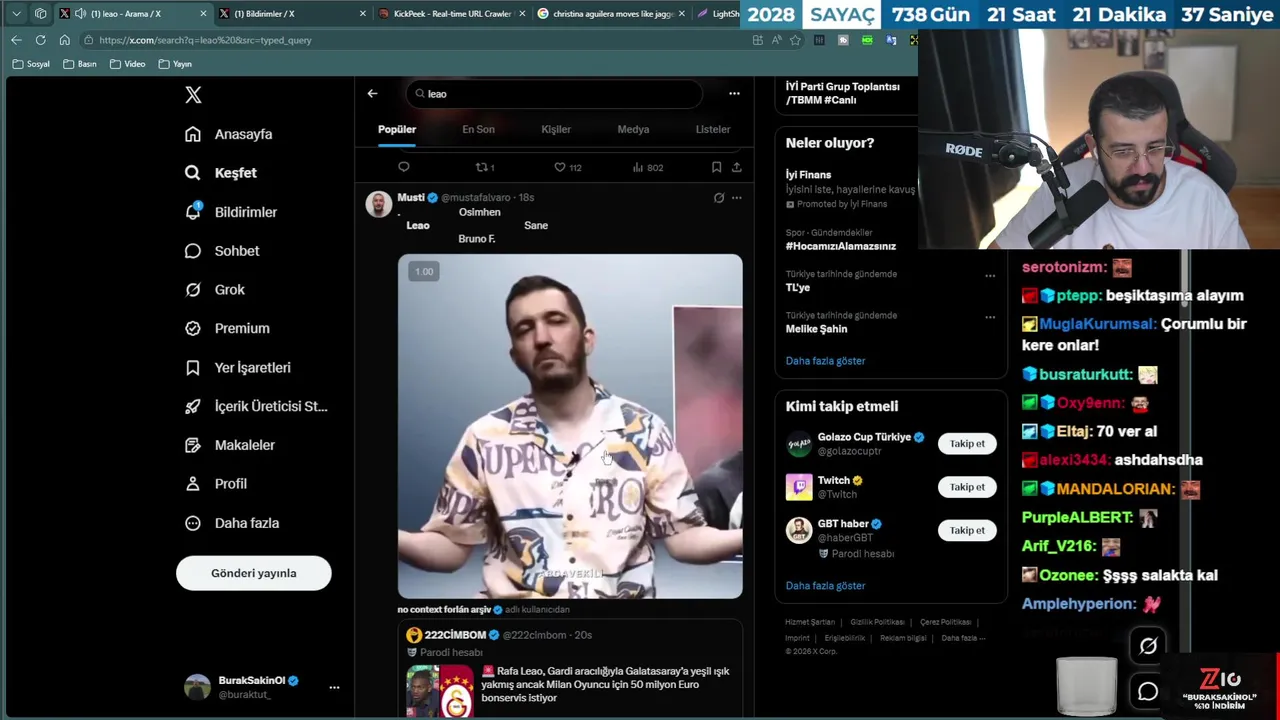Switch to the Medya tab

(x=633, y=129)
